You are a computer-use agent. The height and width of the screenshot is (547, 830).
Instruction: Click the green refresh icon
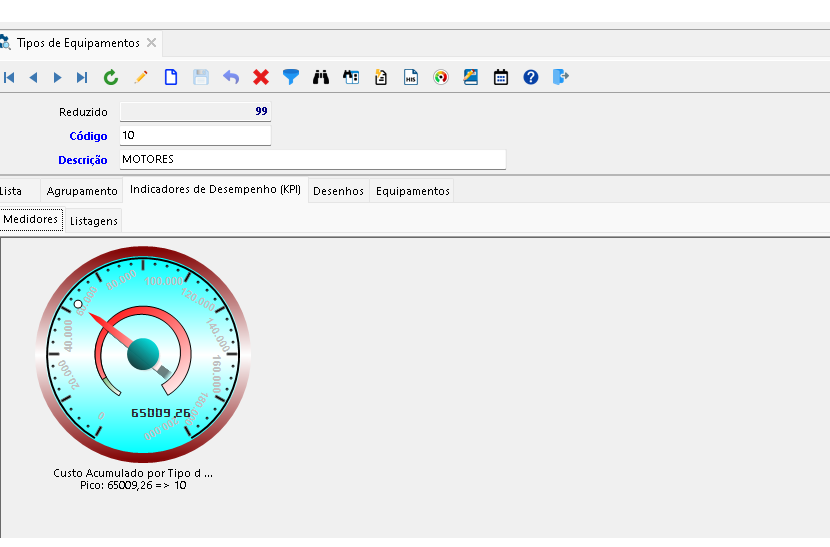[x=111, y=77]
